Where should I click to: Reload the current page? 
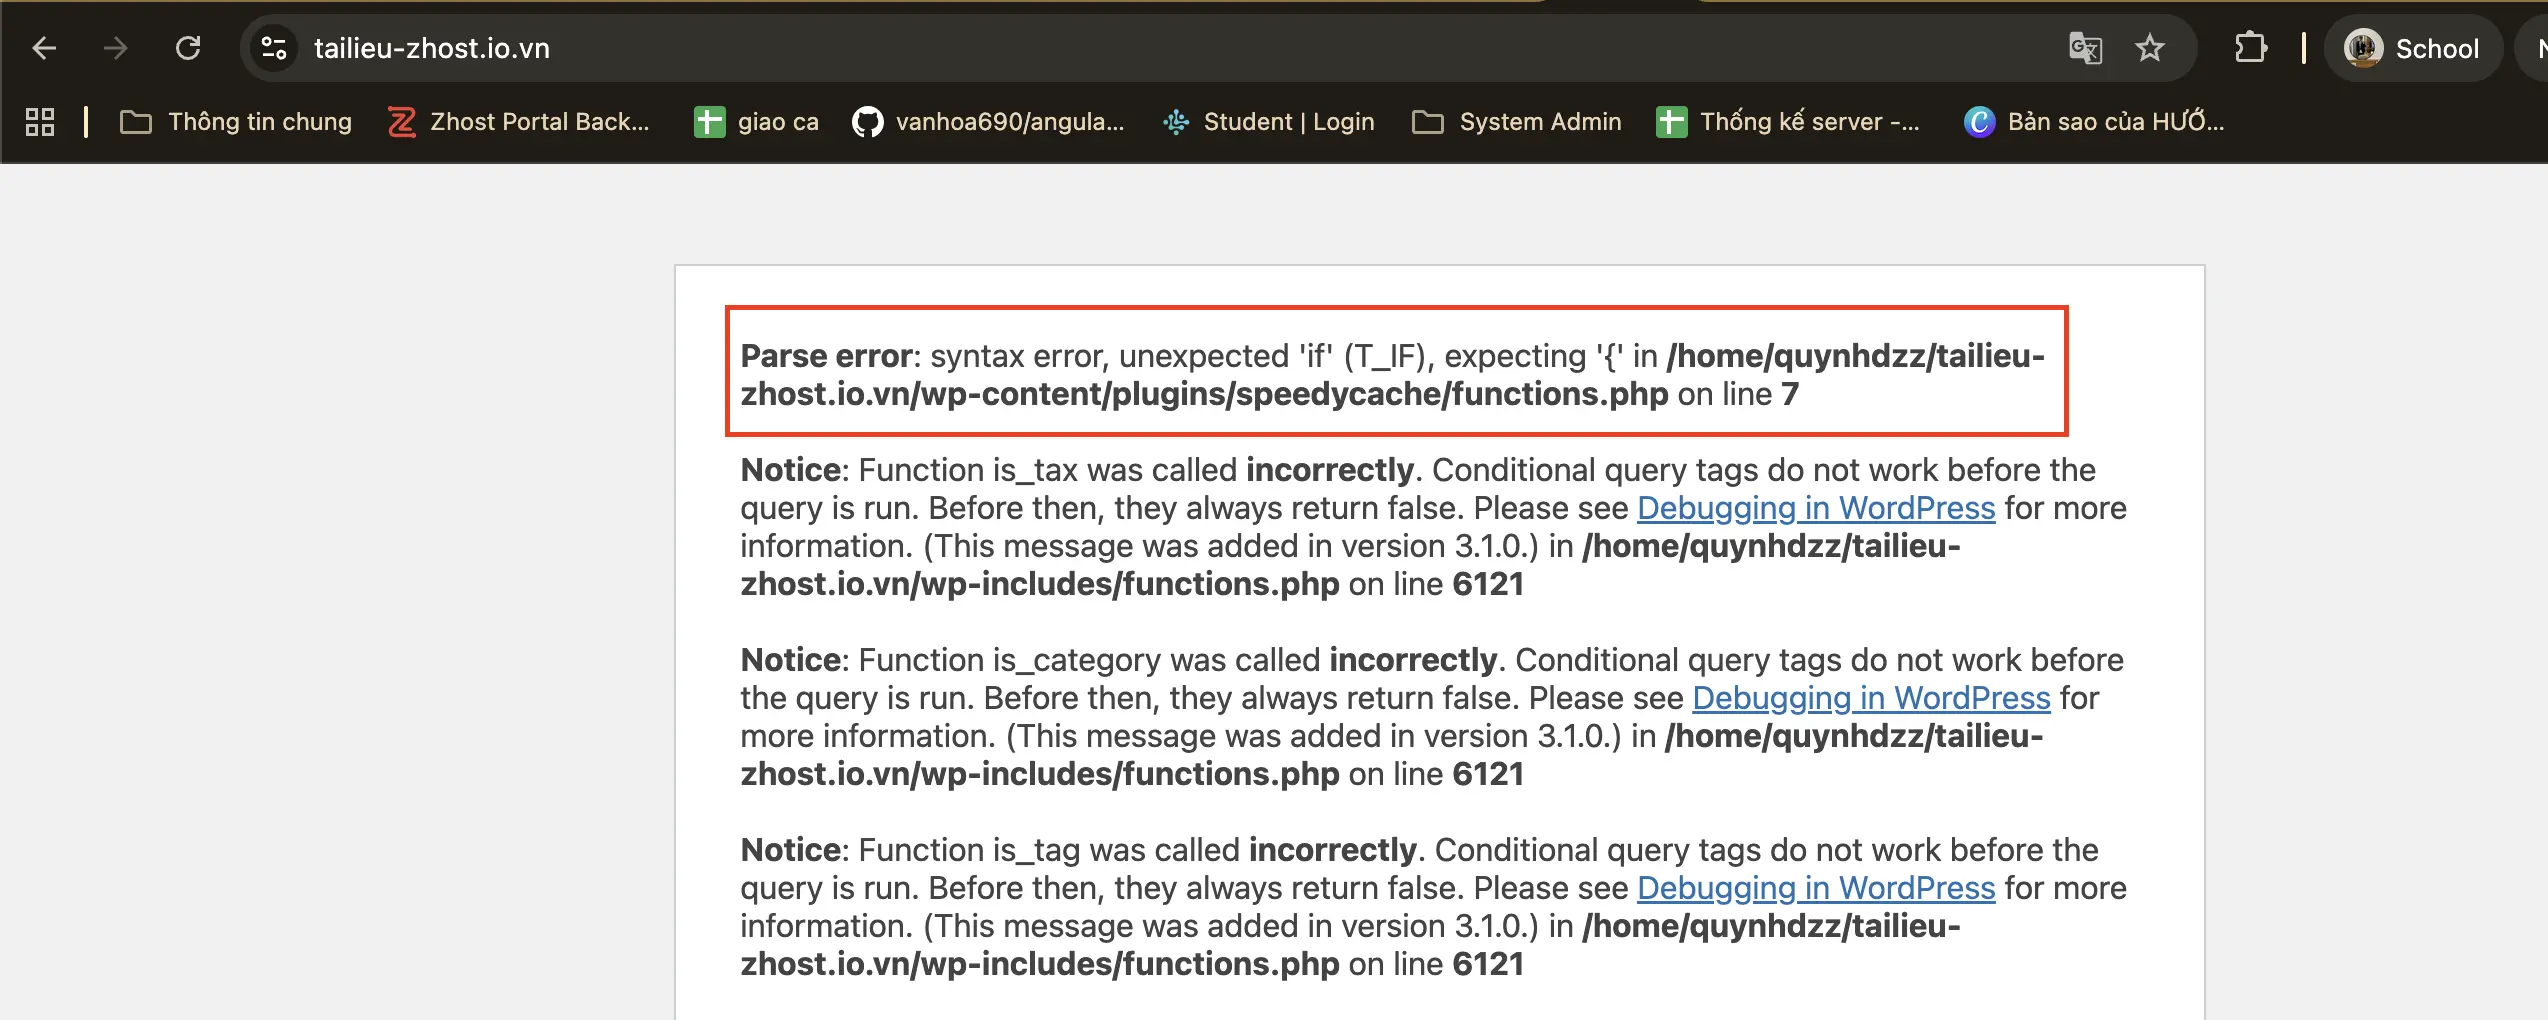[x=188, y=48]
